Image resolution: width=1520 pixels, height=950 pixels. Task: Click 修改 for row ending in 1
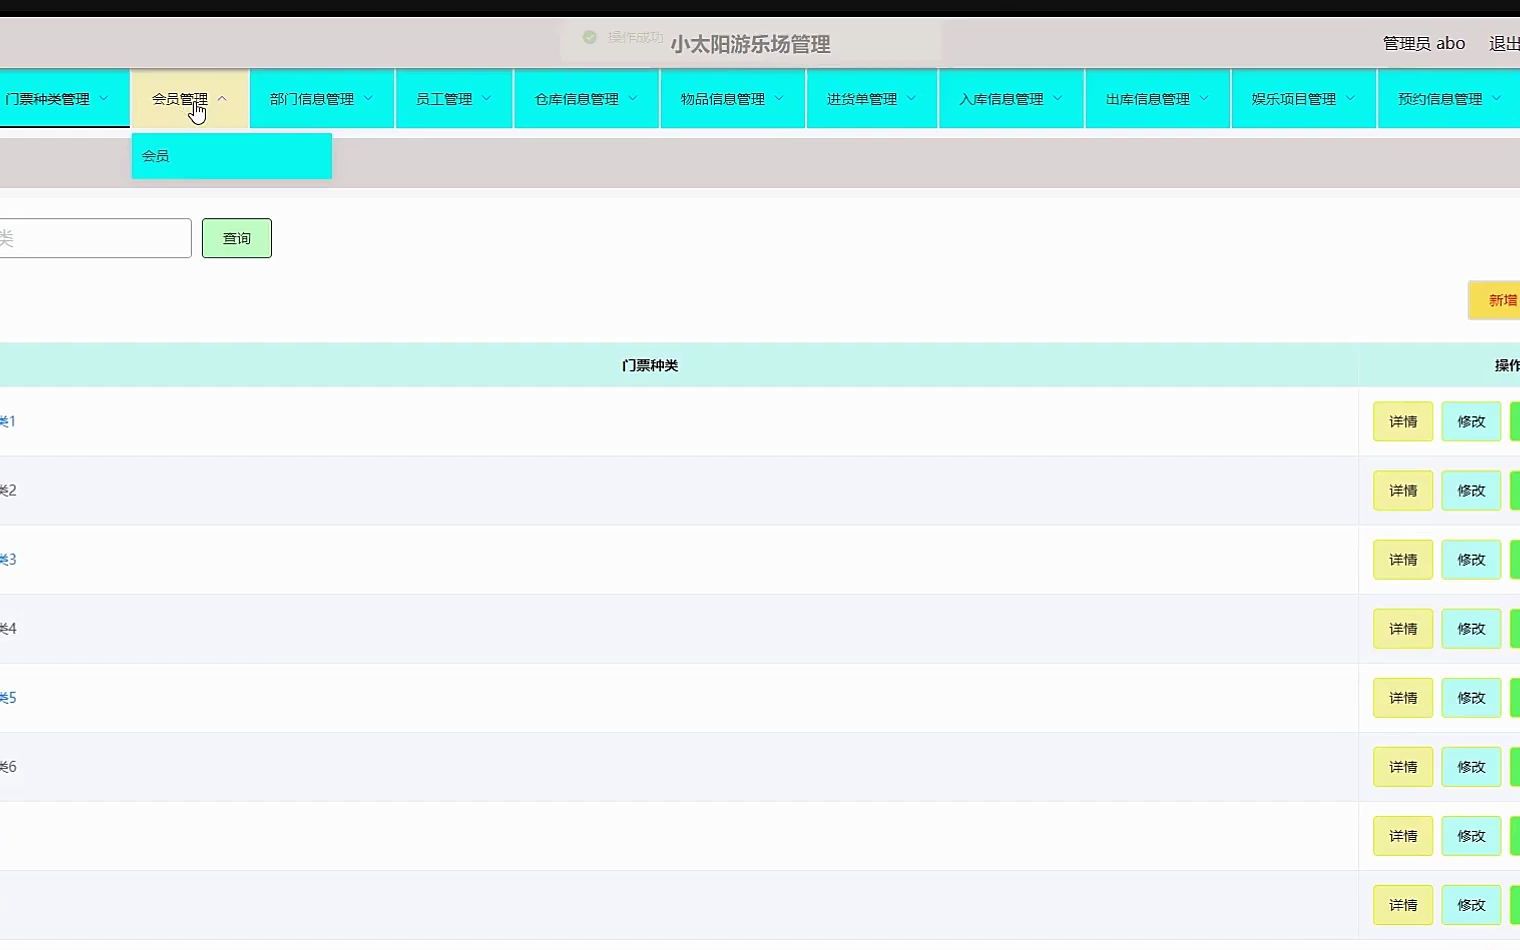(x=1471, y=422)
